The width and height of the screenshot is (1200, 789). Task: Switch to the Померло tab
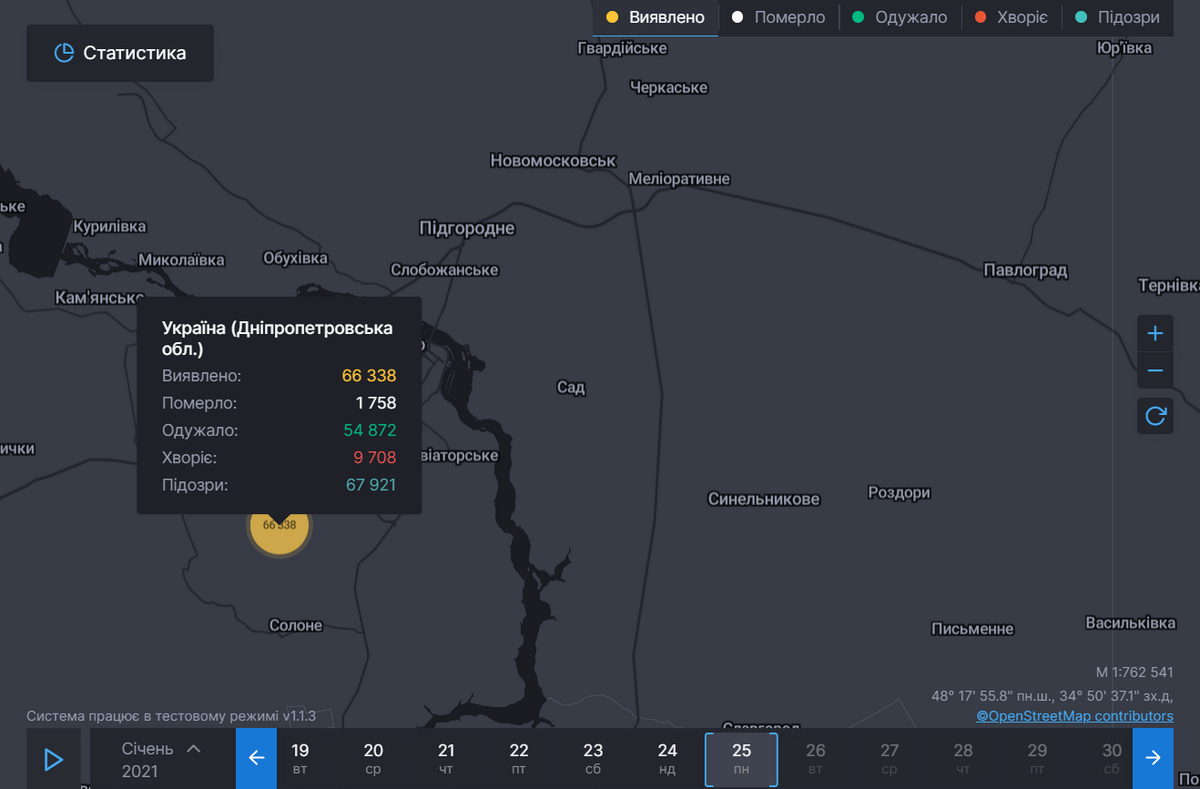779,18
